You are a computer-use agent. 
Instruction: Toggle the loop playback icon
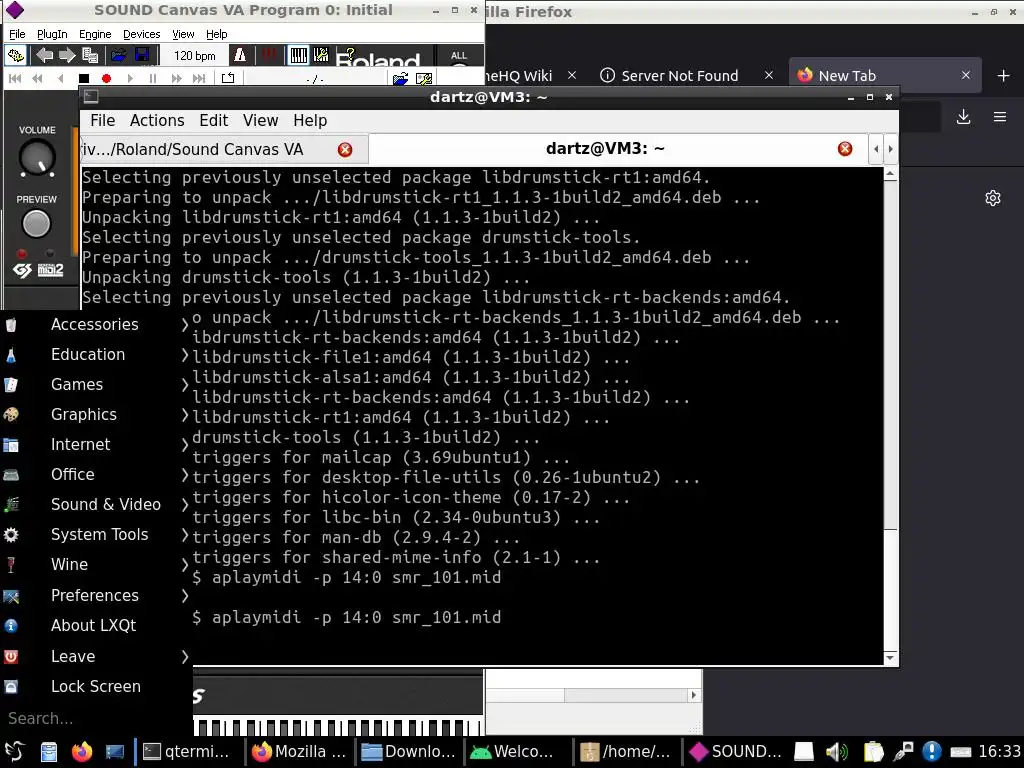click(227, 78)
